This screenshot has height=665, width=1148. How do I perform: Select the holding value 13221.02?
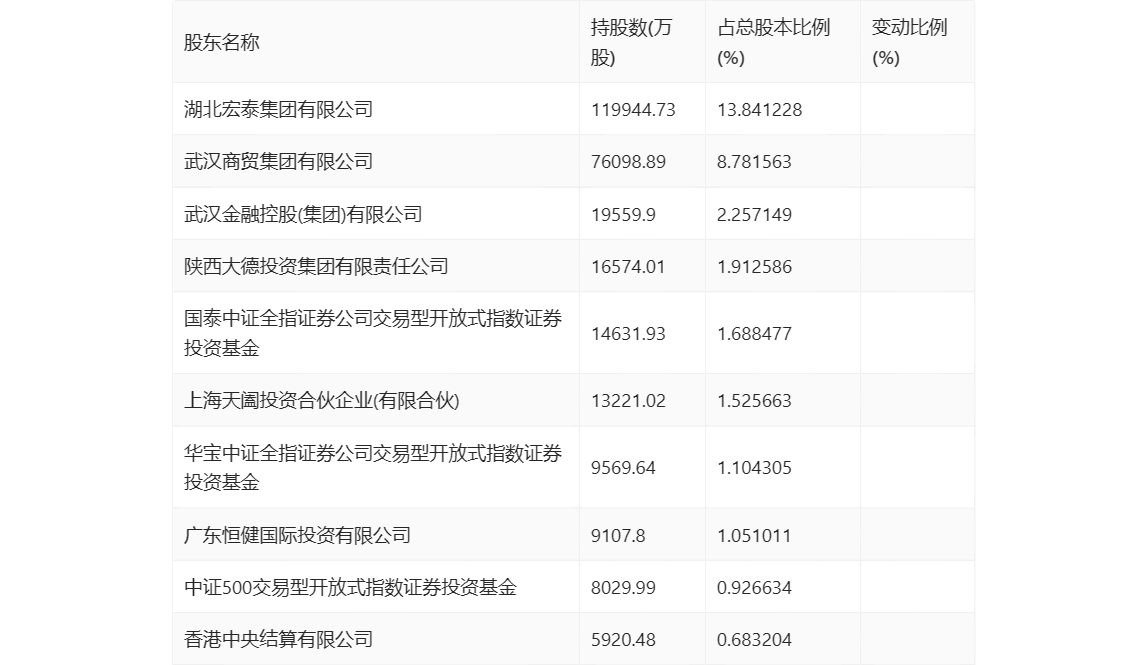(x=628, y=401)
